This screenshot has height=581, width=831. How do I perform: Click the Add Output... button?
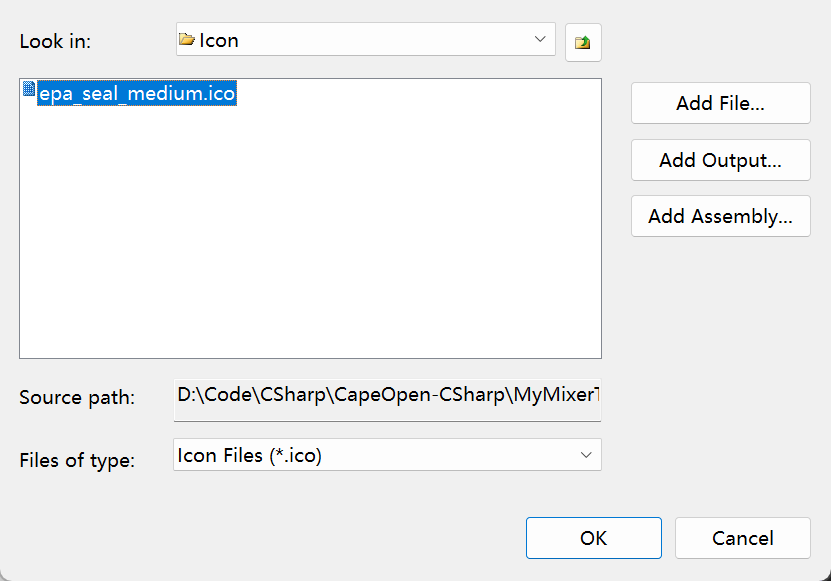coord(721,160)
